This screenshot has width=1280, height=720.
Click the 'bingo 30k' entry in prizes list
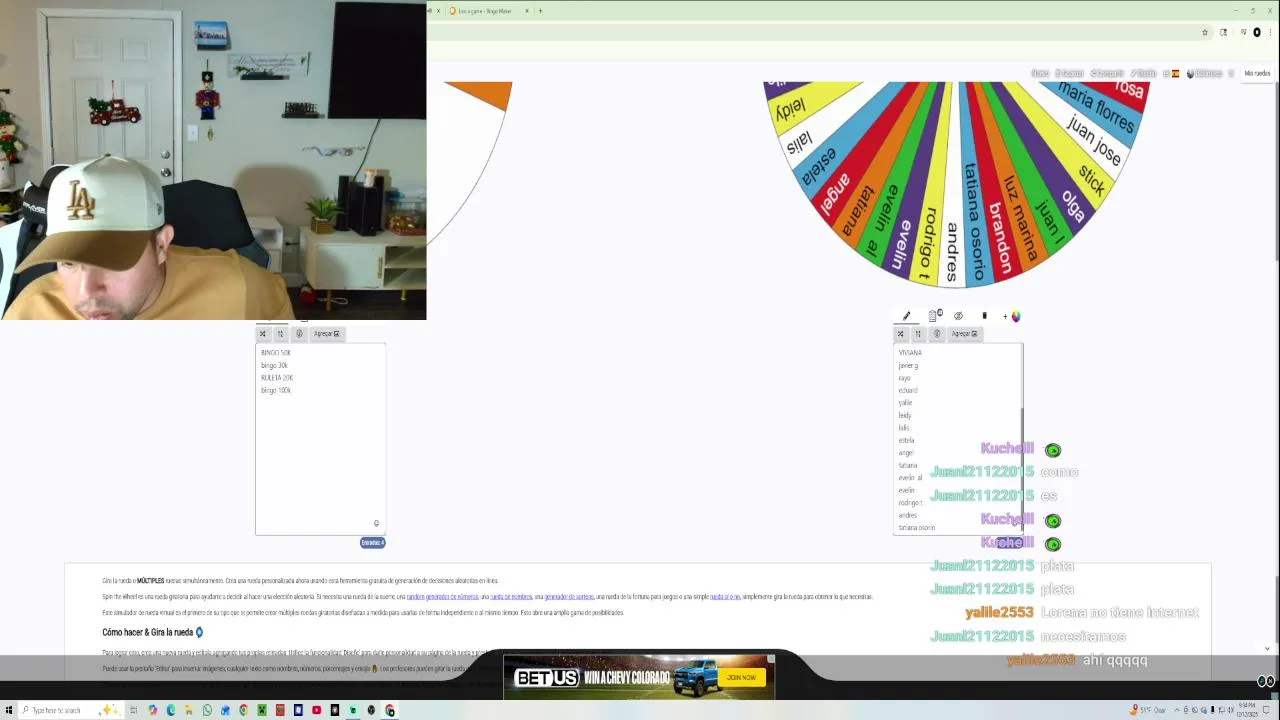[274, 365]
